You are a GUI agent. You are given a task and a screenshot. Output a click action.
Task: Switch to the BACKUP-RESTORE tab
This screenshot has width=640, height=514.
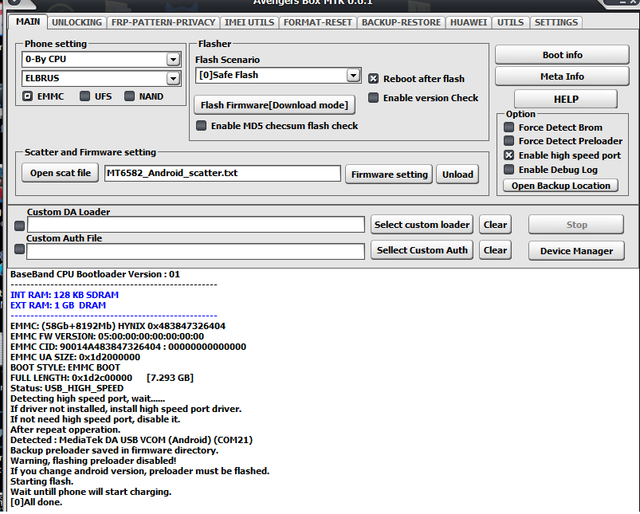401,22
